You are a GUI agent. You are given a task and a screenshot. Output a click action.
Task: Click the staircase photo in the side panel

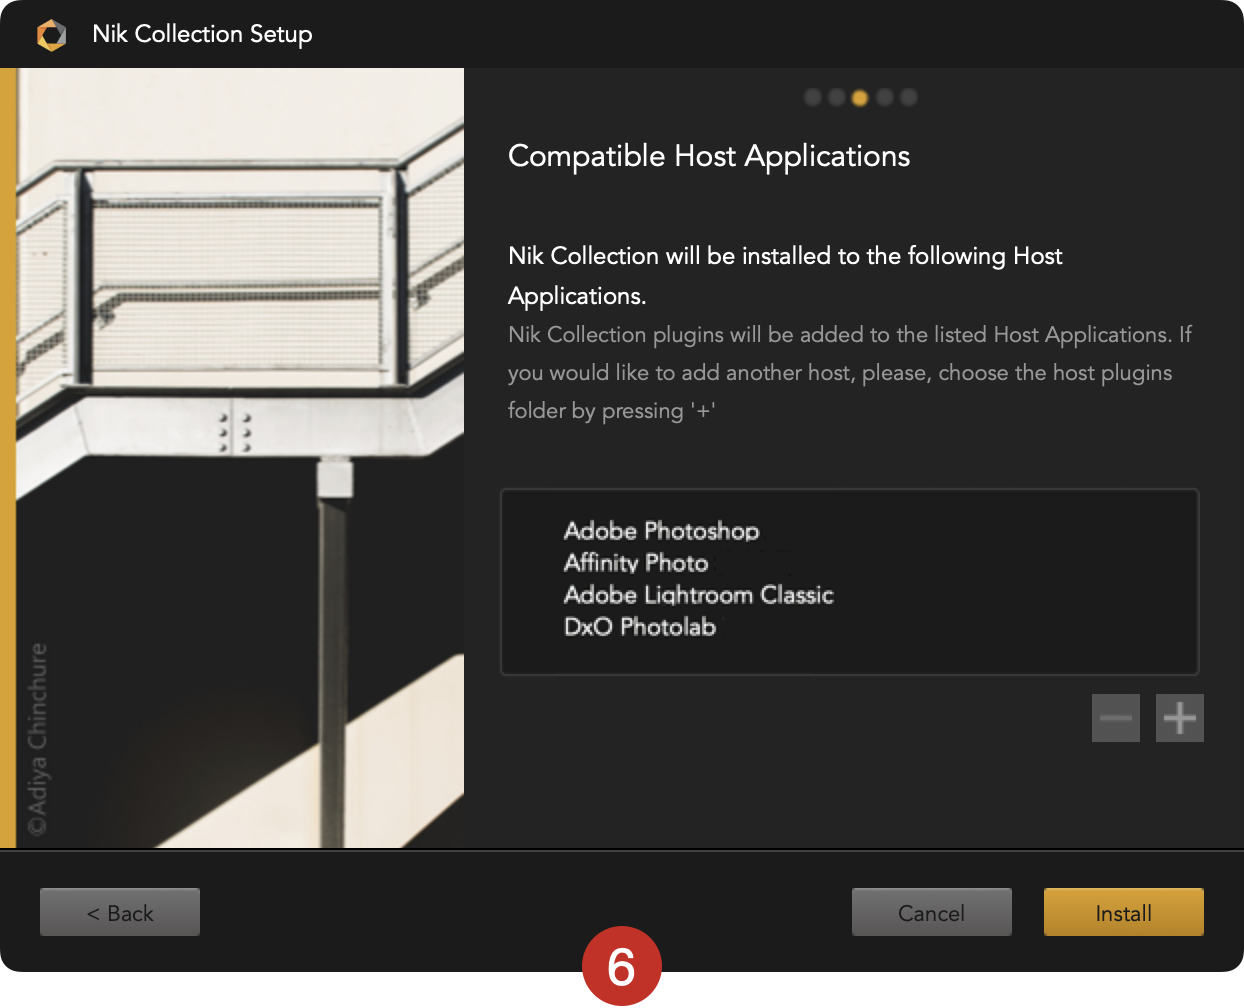[240, 458]
